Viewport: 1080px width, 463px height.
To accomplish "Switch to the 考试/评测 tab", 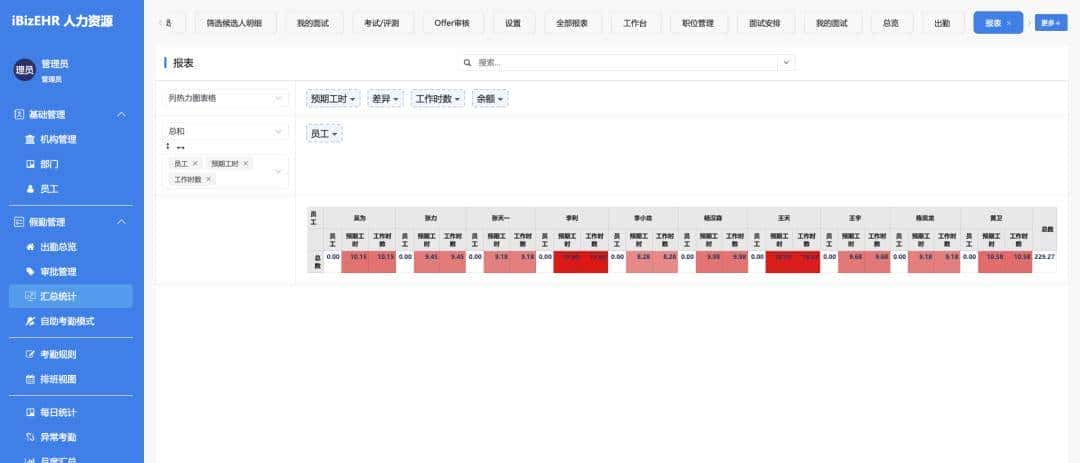I will pyautogui.click(x=381, y=23).
